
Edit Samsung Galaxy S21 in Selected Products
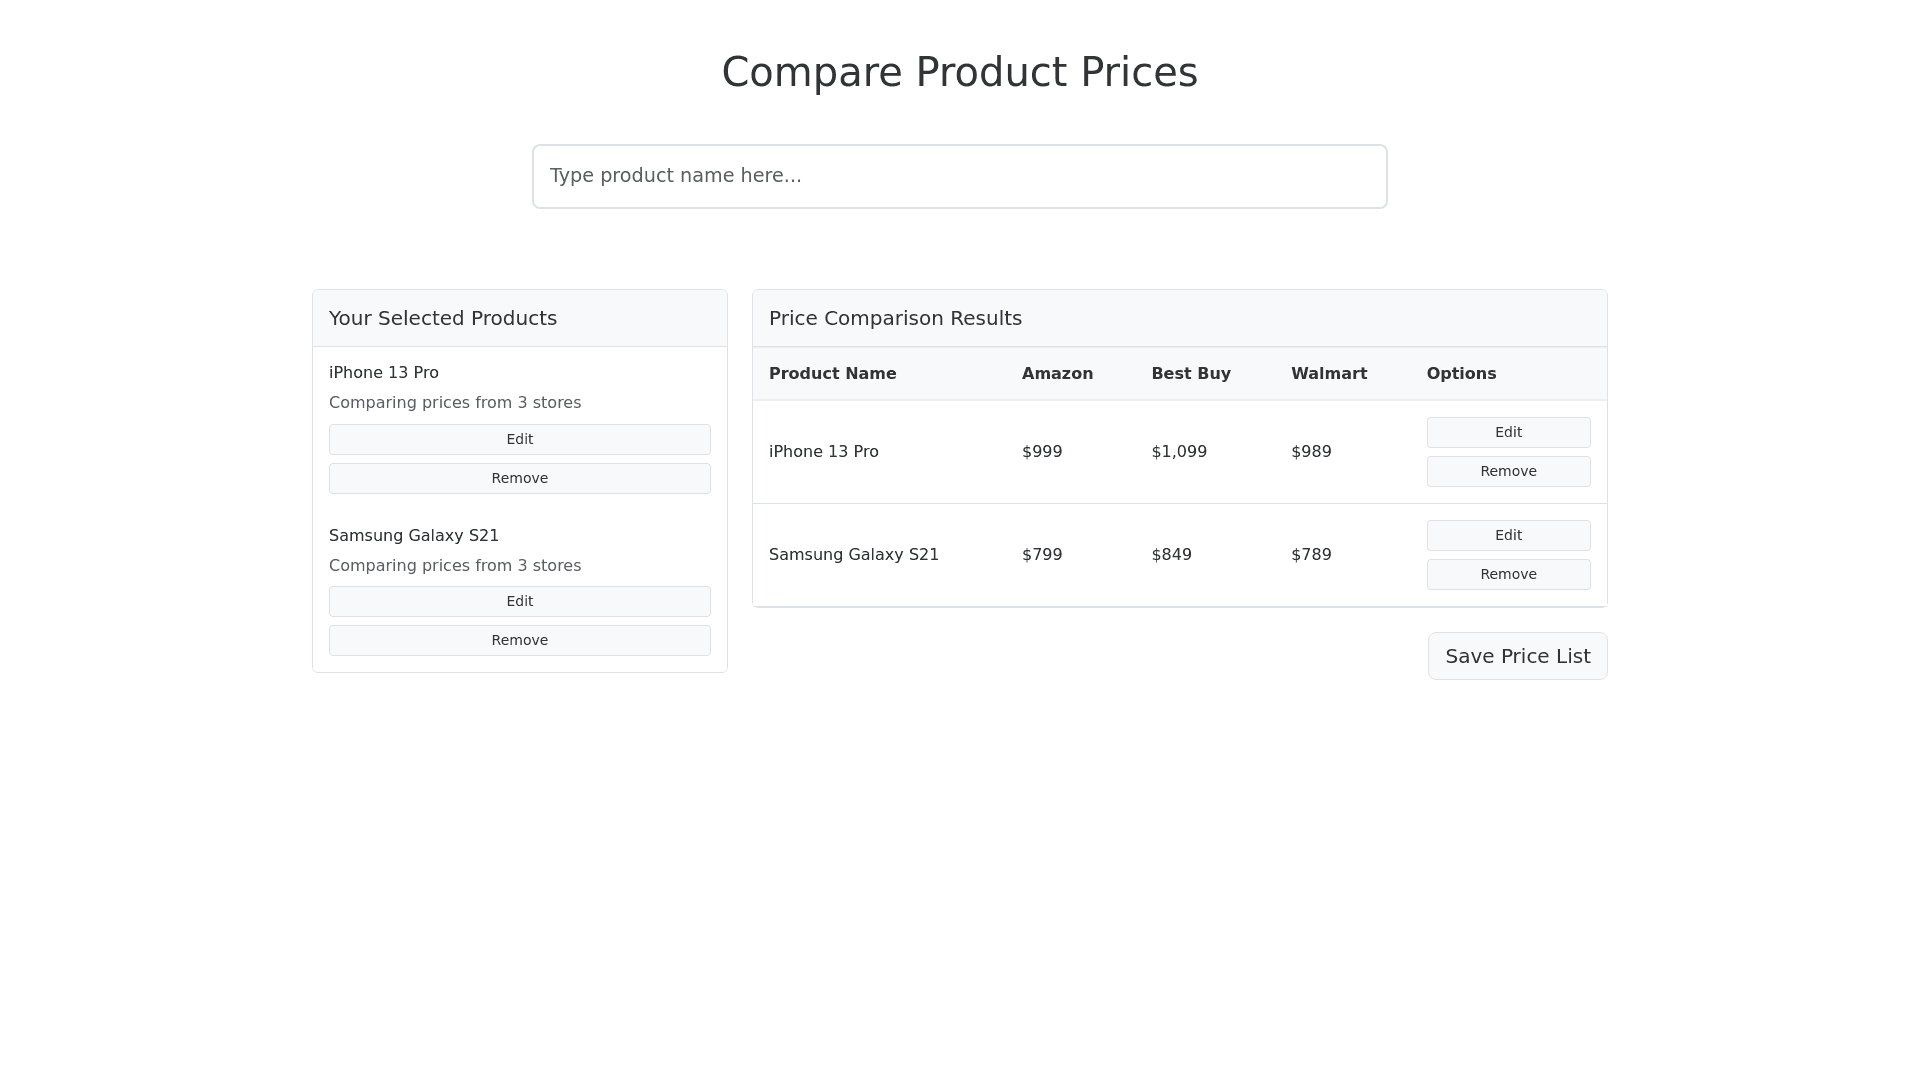pos(519,601)
